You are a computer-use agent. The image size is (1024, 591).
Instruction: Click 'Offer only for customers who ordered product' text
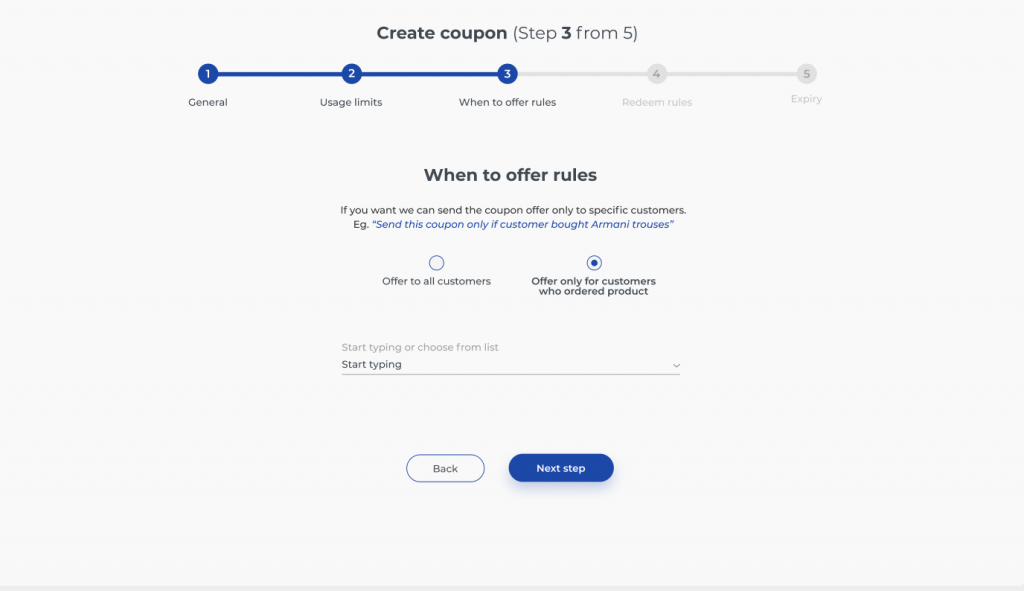[x=594, y=286]
